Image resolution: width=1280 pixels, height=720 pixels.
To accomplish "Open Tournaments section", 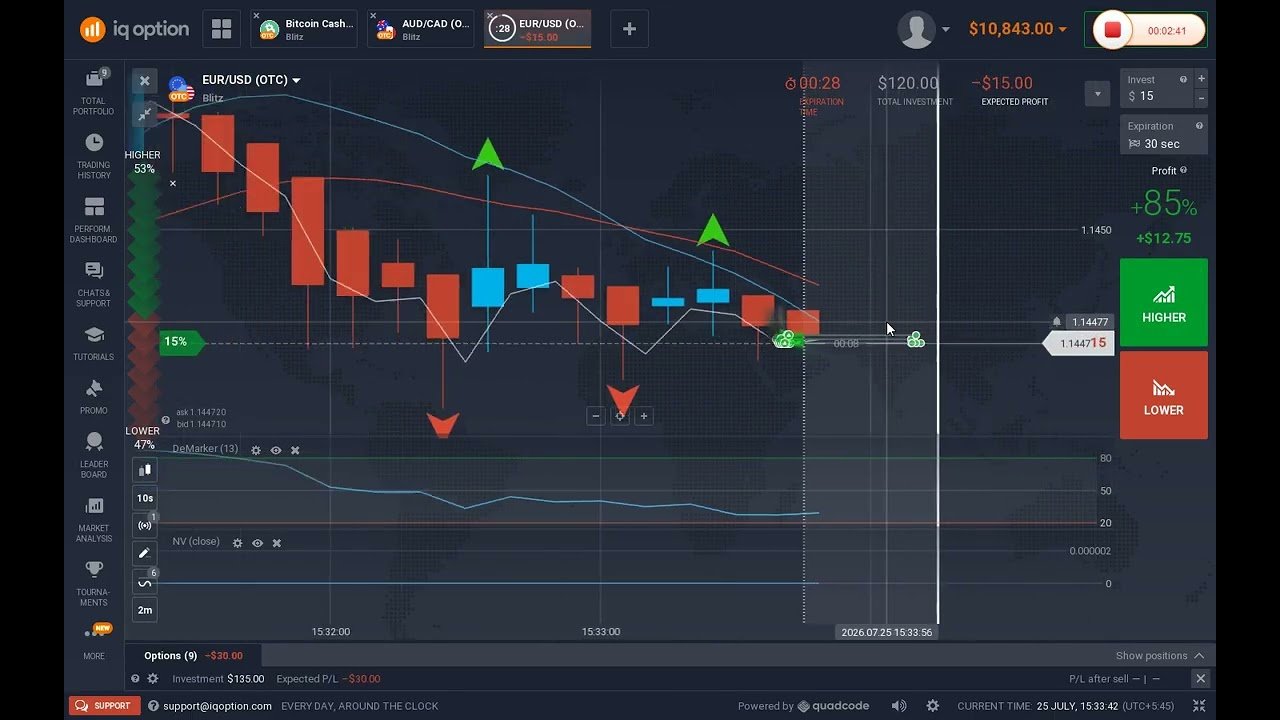I will pyautogui.click(x=94, y=583).
